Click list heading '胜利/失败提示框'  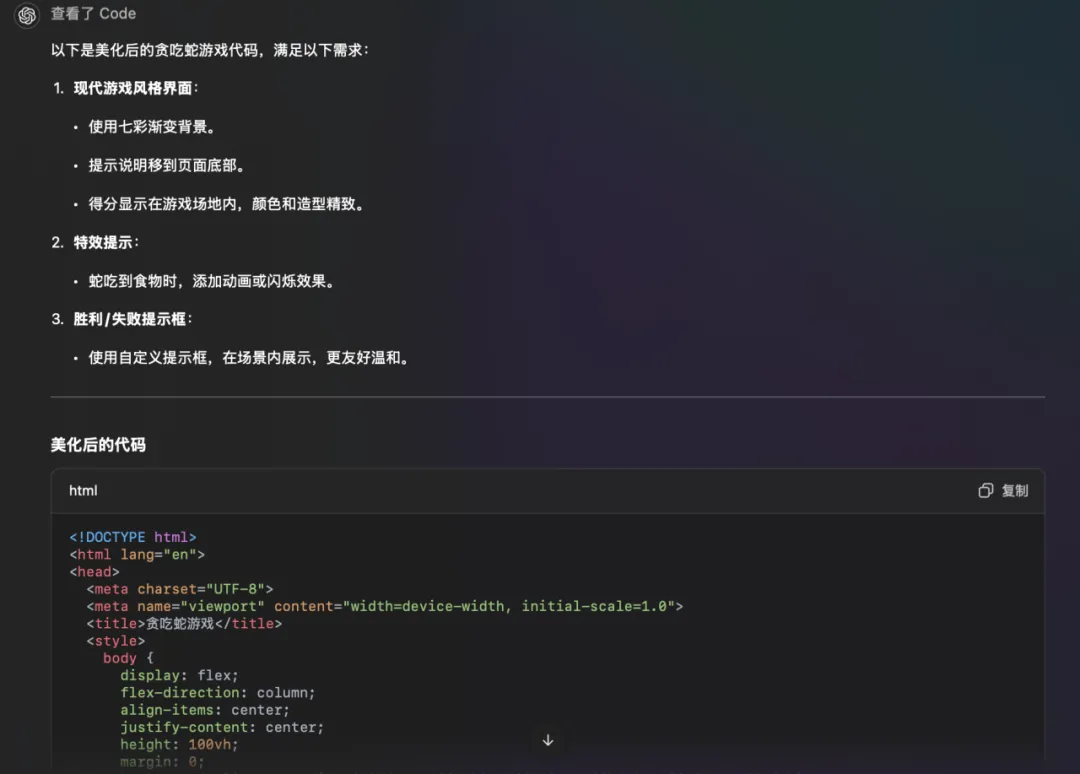click(129, 319)
